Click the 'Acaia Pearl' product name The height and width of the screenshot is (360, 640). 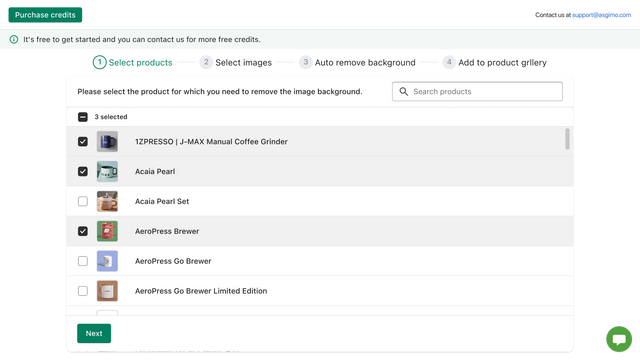[155, 171]
